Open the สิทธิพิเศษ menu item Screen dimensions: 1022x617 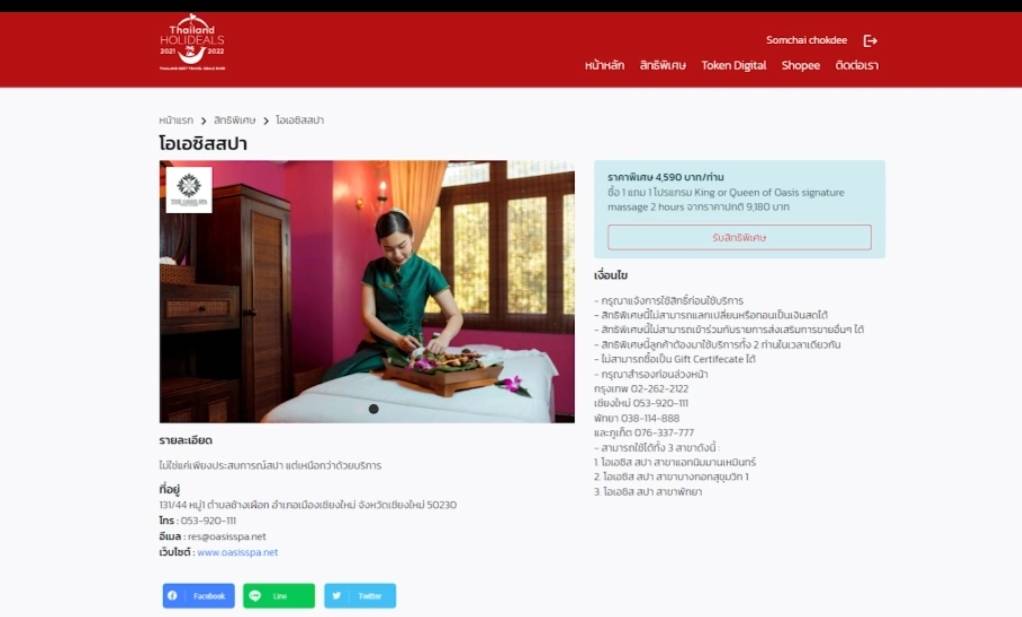coord(662,65)
